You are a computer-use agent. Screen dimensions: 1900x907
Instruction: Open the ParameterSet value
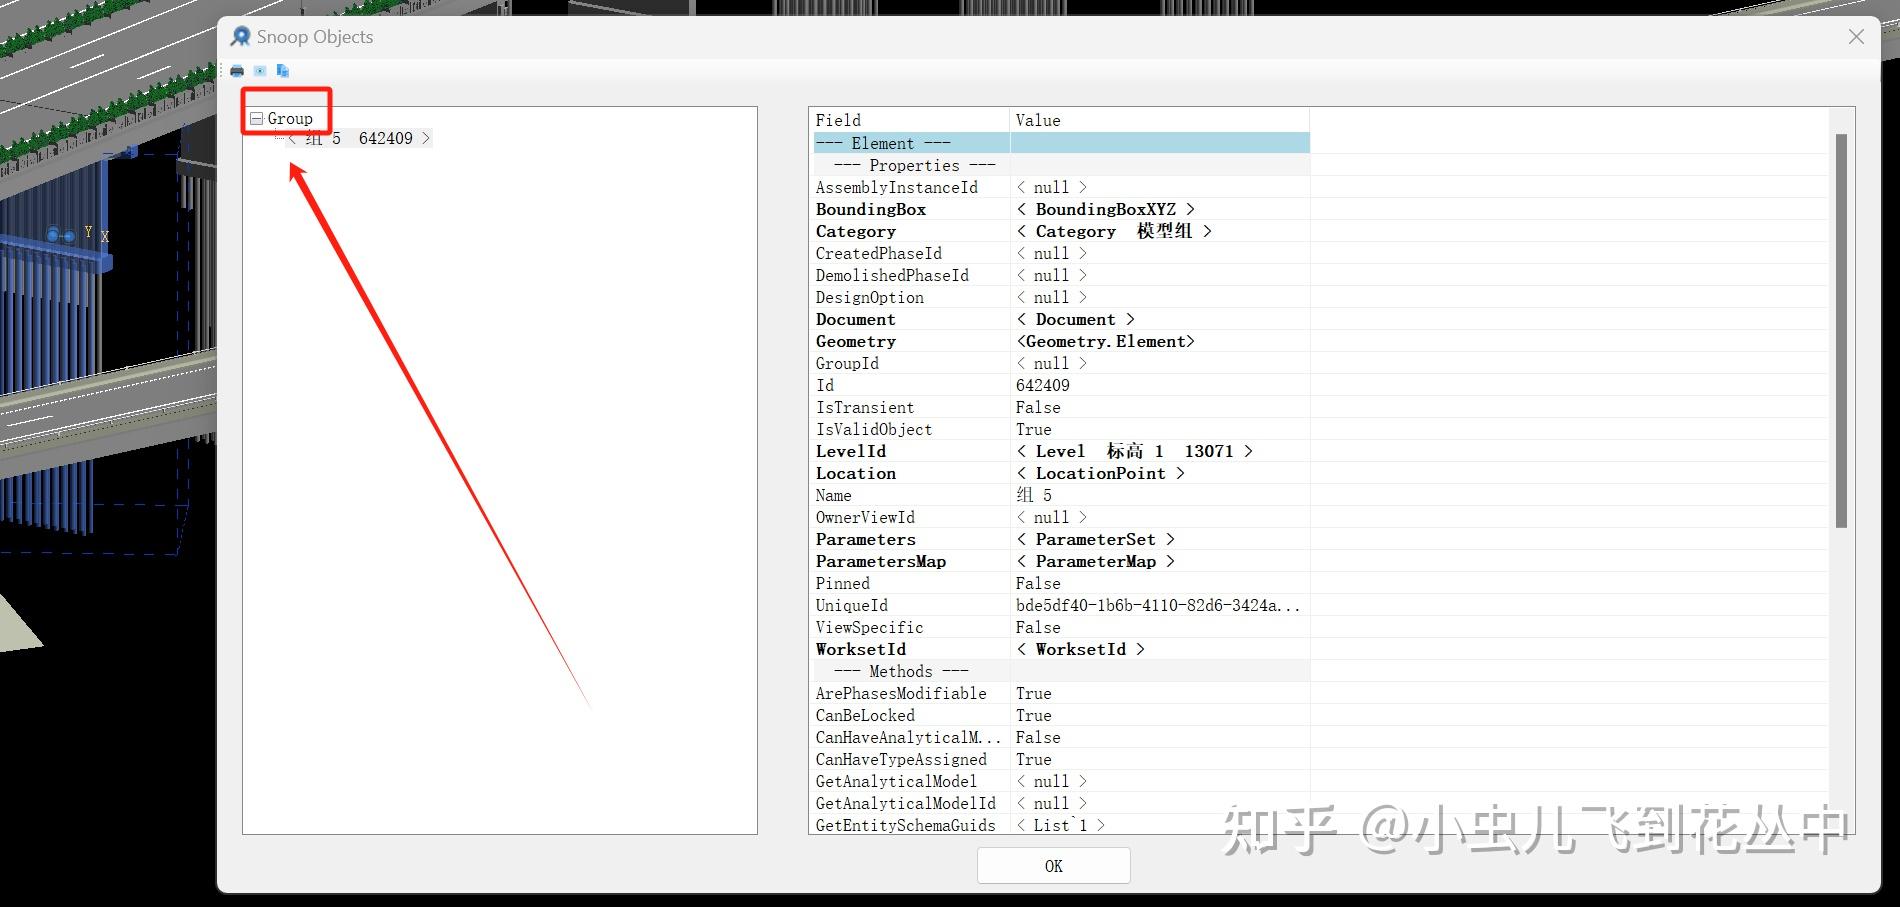(1095, 540)
